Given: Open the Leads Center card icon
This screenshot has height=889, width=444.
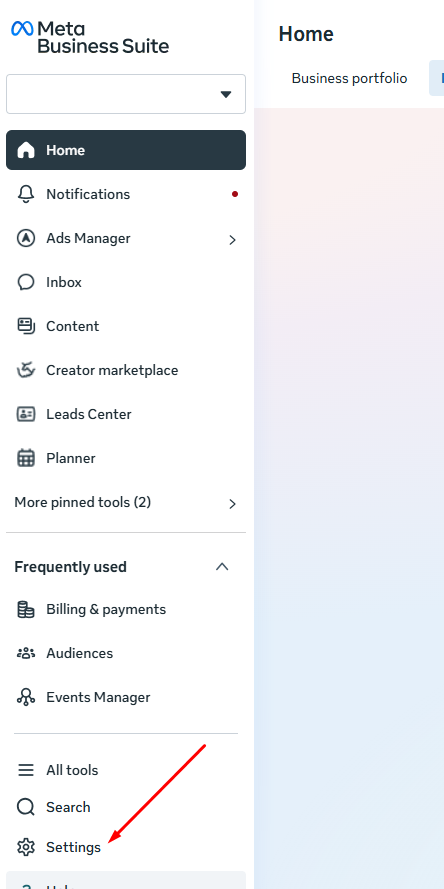Looking at the screenshot, I should 26,414.
